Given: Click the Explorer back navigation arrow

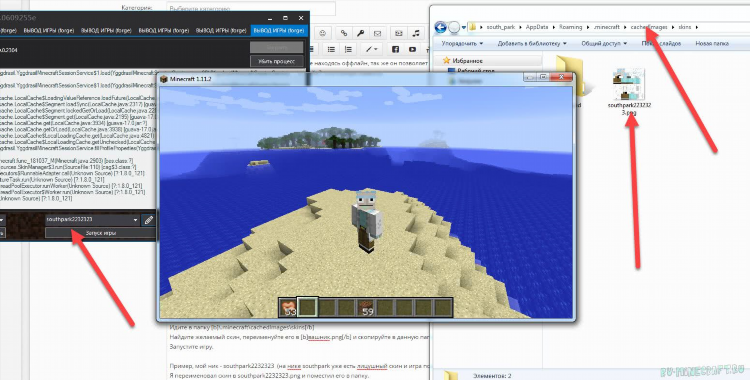Looking at the screenshot, I should [x=441, y=27].
